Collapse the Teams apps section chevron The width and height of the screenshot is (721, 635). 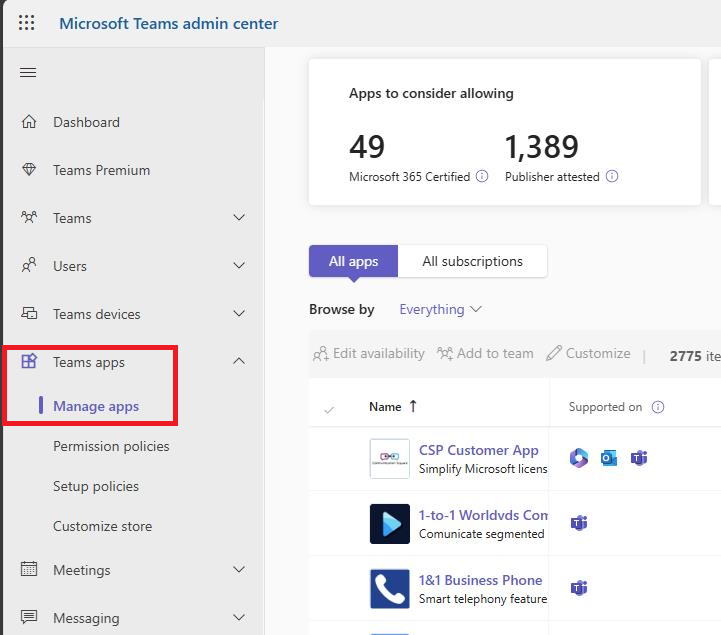pyautogui.click(x=239, y=361)
